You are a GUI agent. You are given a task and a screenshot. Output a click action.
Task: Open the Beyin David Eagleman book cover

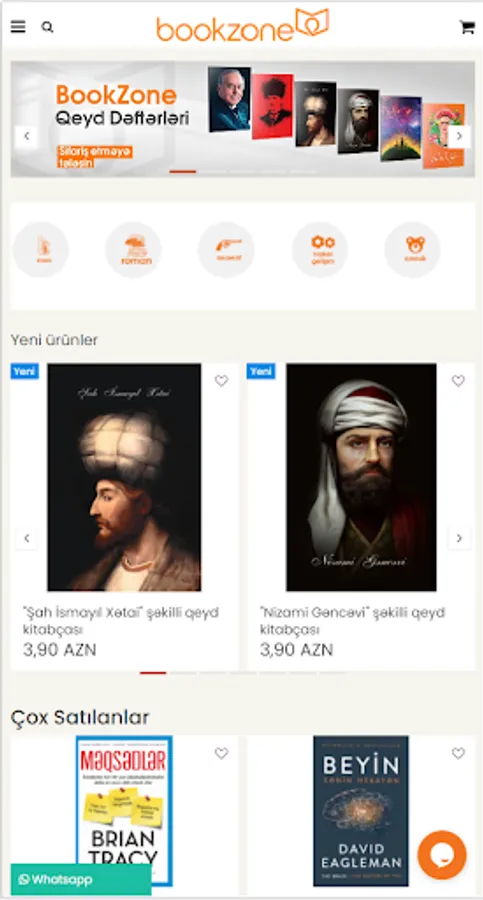(x=361, y=811)
